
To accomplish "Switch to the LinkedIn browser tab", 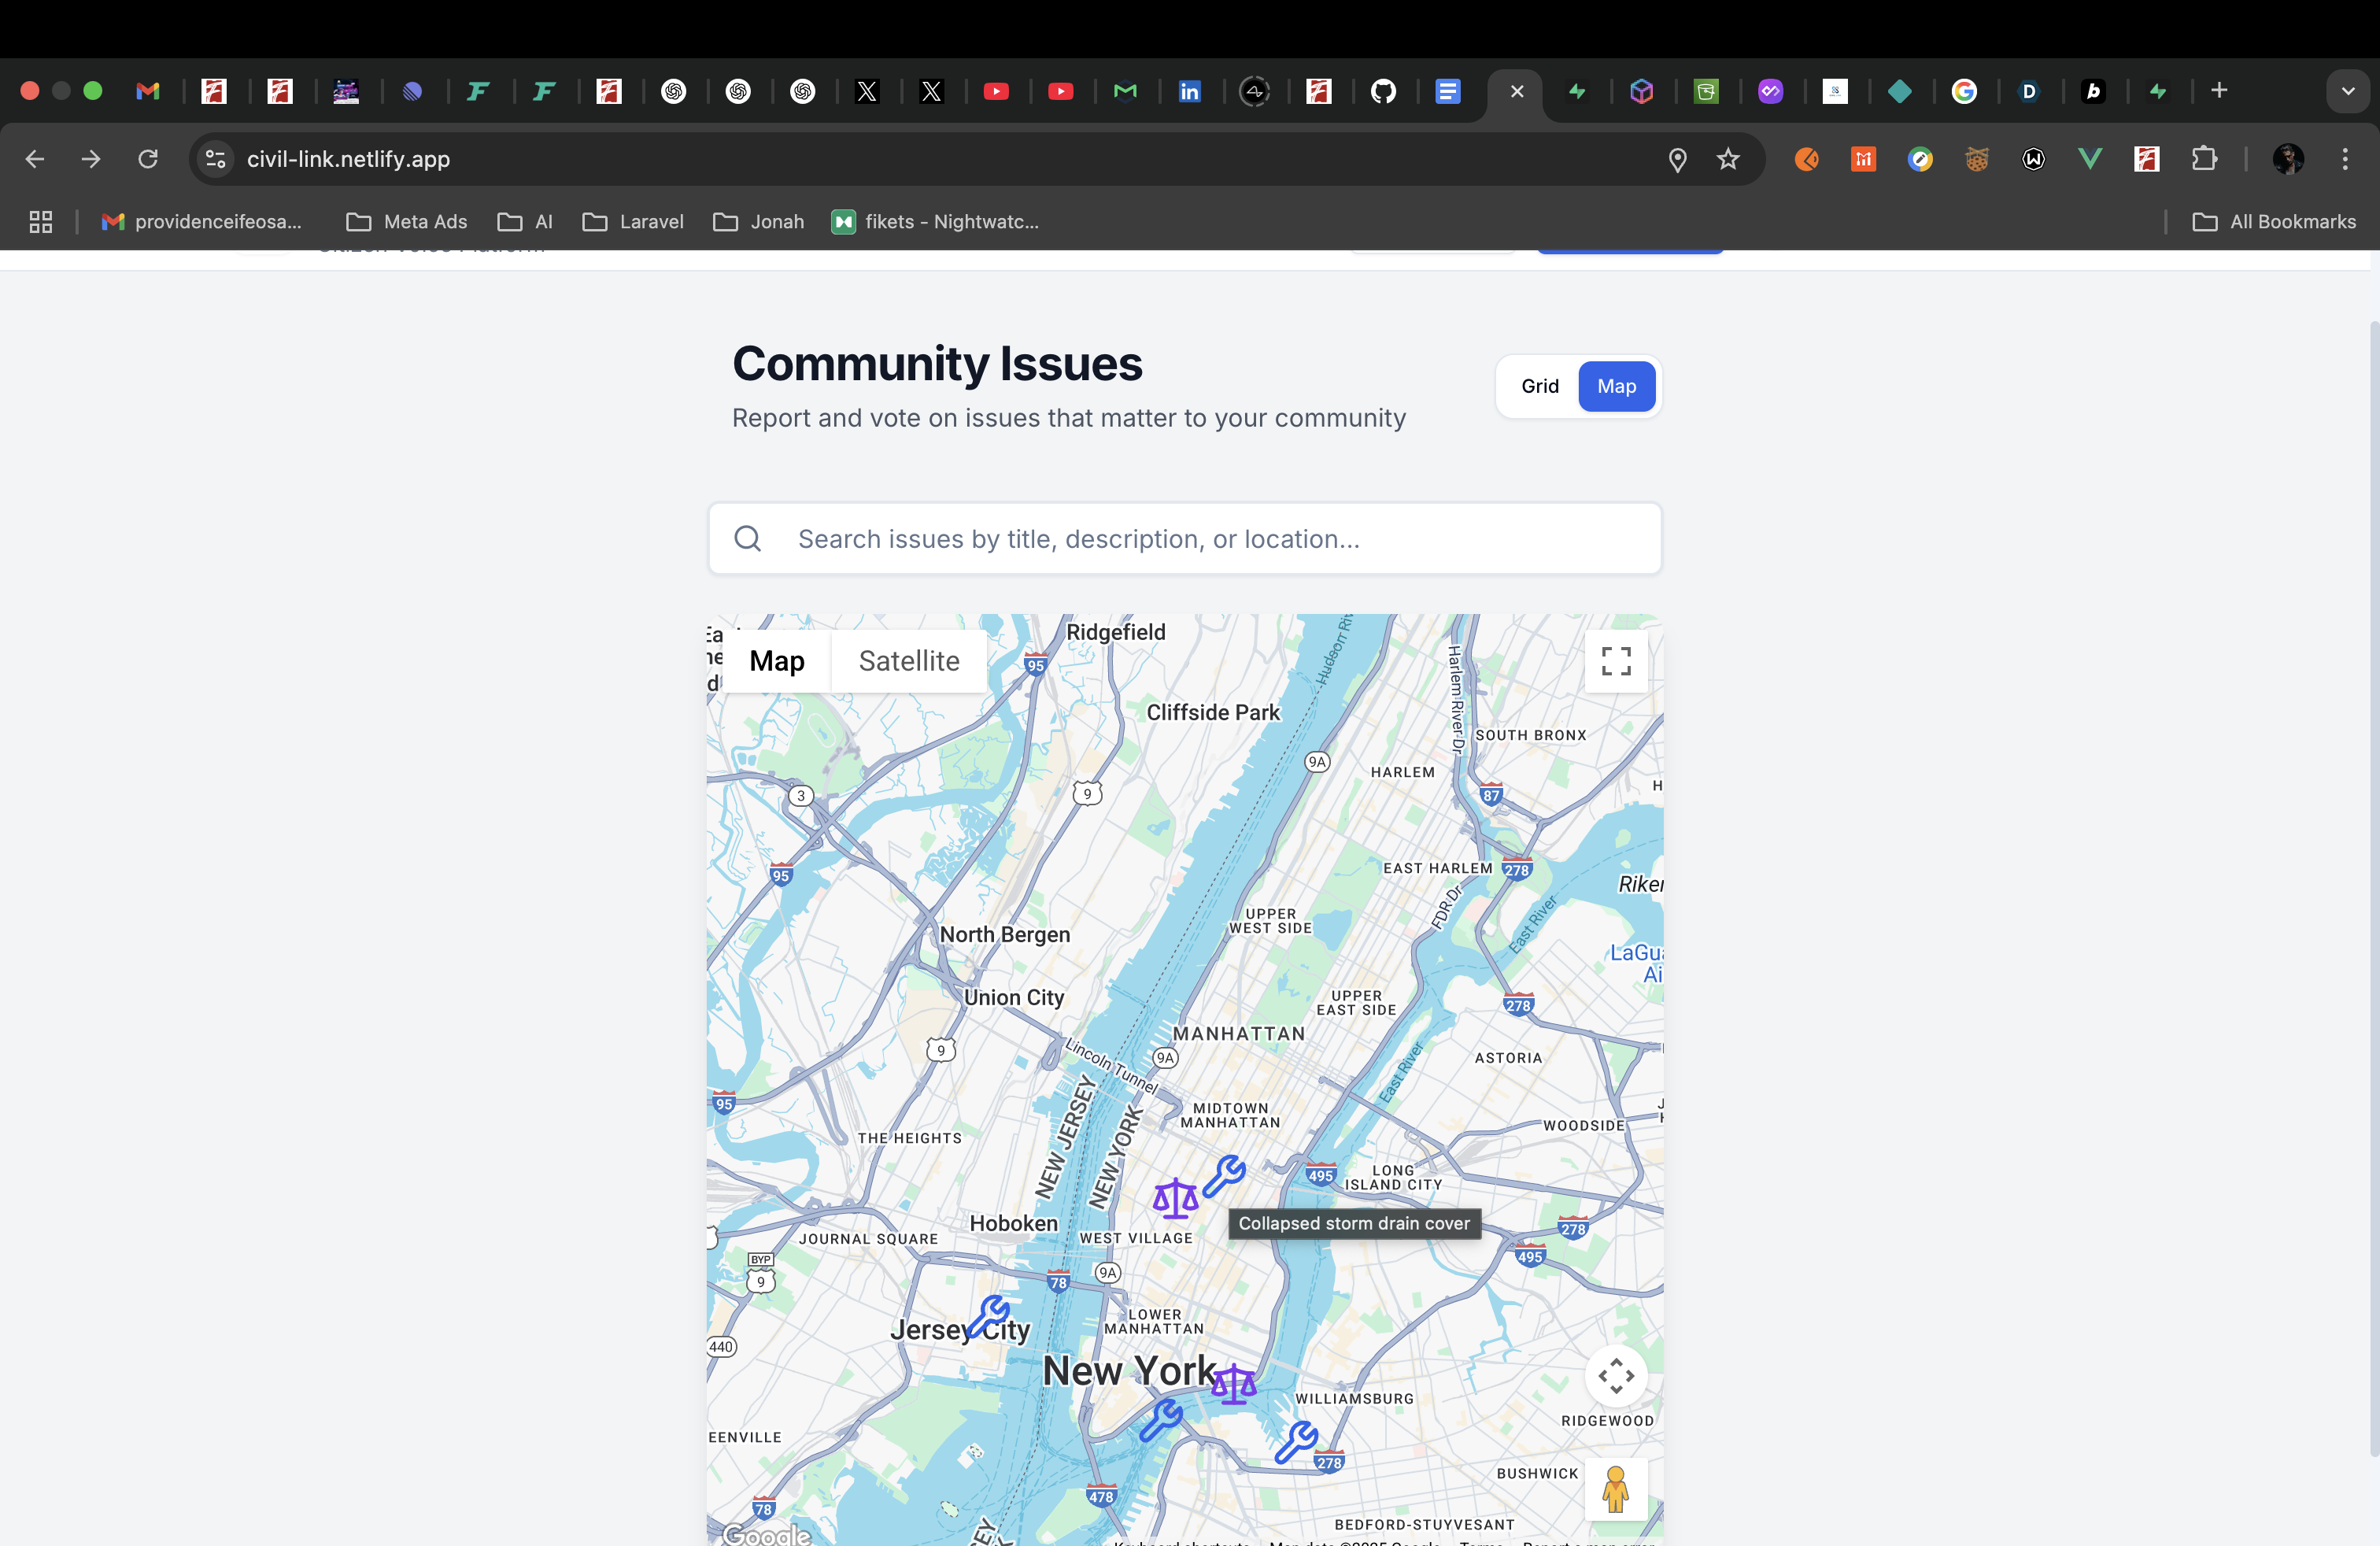I will (x=1189, y=92).
